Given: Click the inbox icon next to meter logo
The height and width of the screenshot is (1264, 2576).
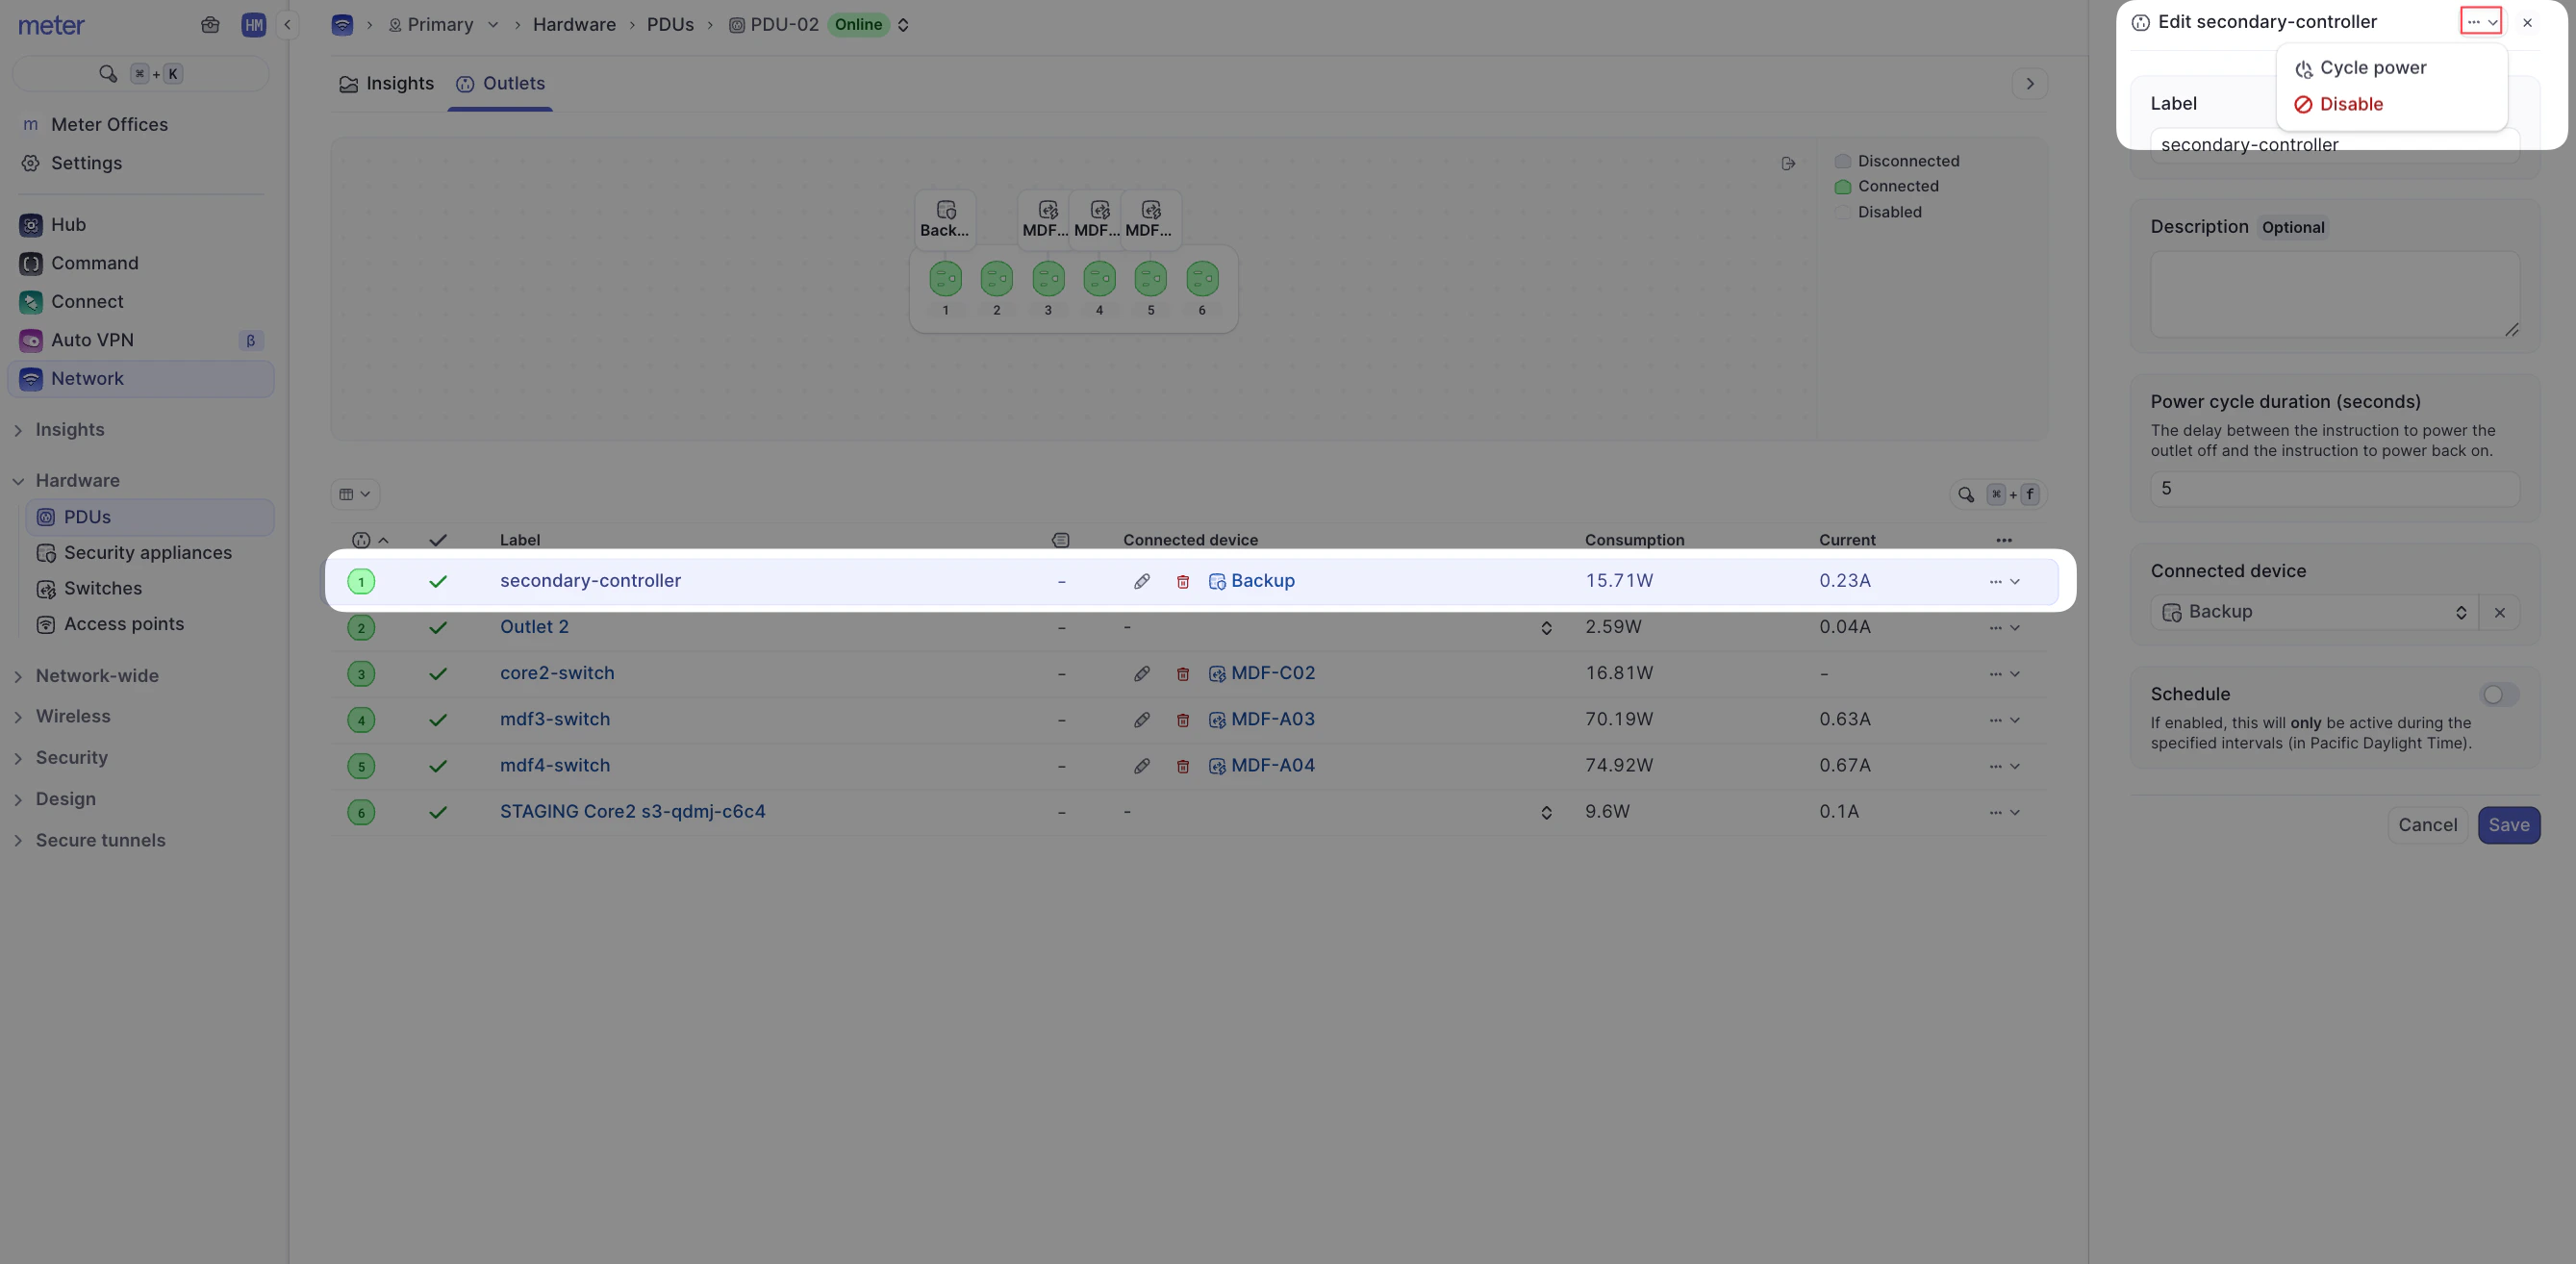Looking at the screenshot, I should point(210,25).
